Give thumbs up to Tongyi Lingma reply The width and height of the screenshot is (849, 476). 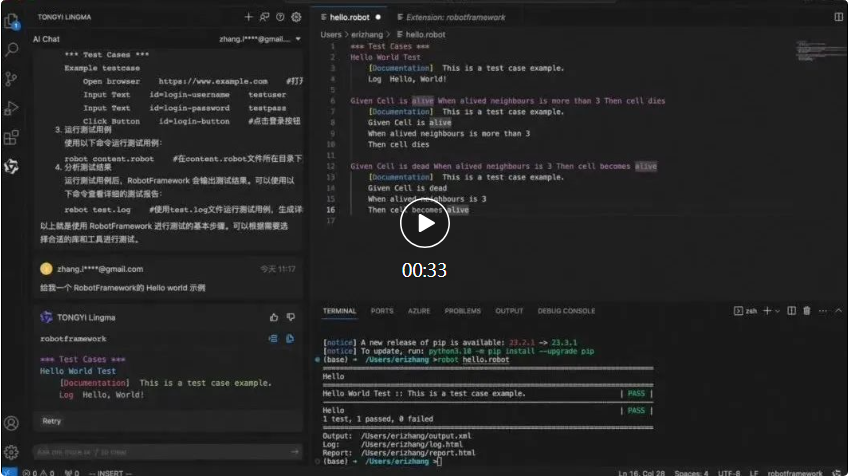(x=274, y=317)
